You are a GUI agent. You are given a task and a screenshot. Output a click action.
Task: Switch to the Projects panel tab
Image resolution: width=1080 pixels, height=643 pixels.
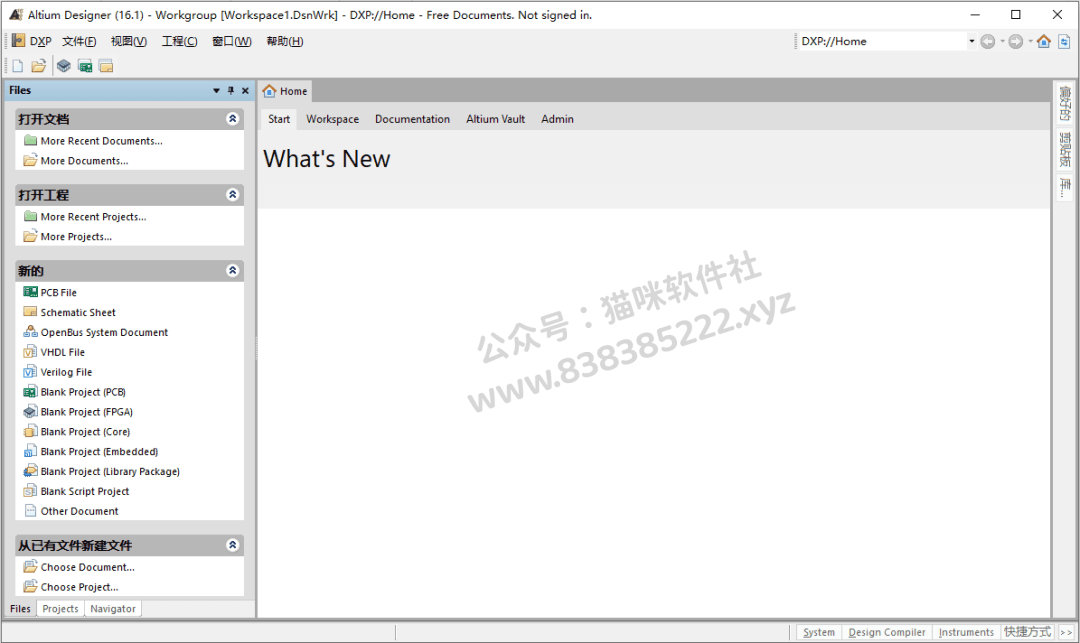[x=61, y=609]
